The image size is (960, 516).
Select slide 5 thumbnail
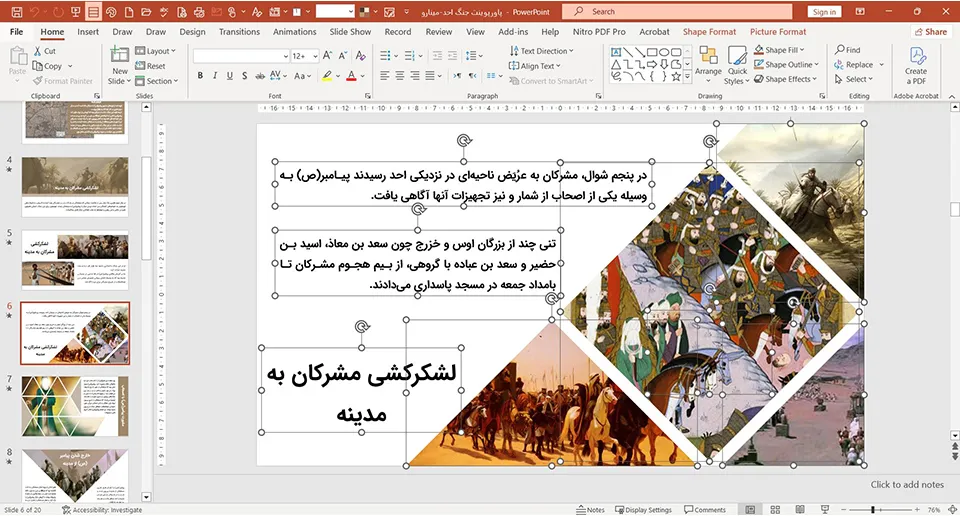coord(75,260)
